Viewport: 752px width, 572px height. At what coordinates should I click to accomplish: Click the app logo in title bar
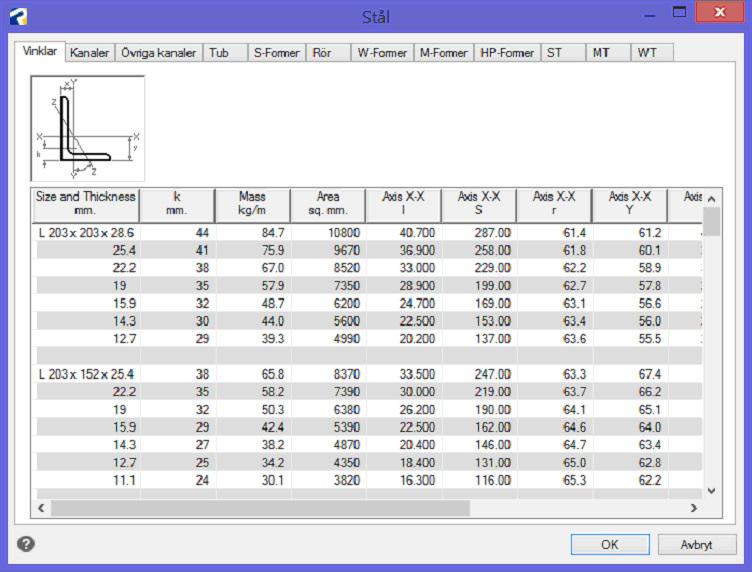click(x=18, y=17)
